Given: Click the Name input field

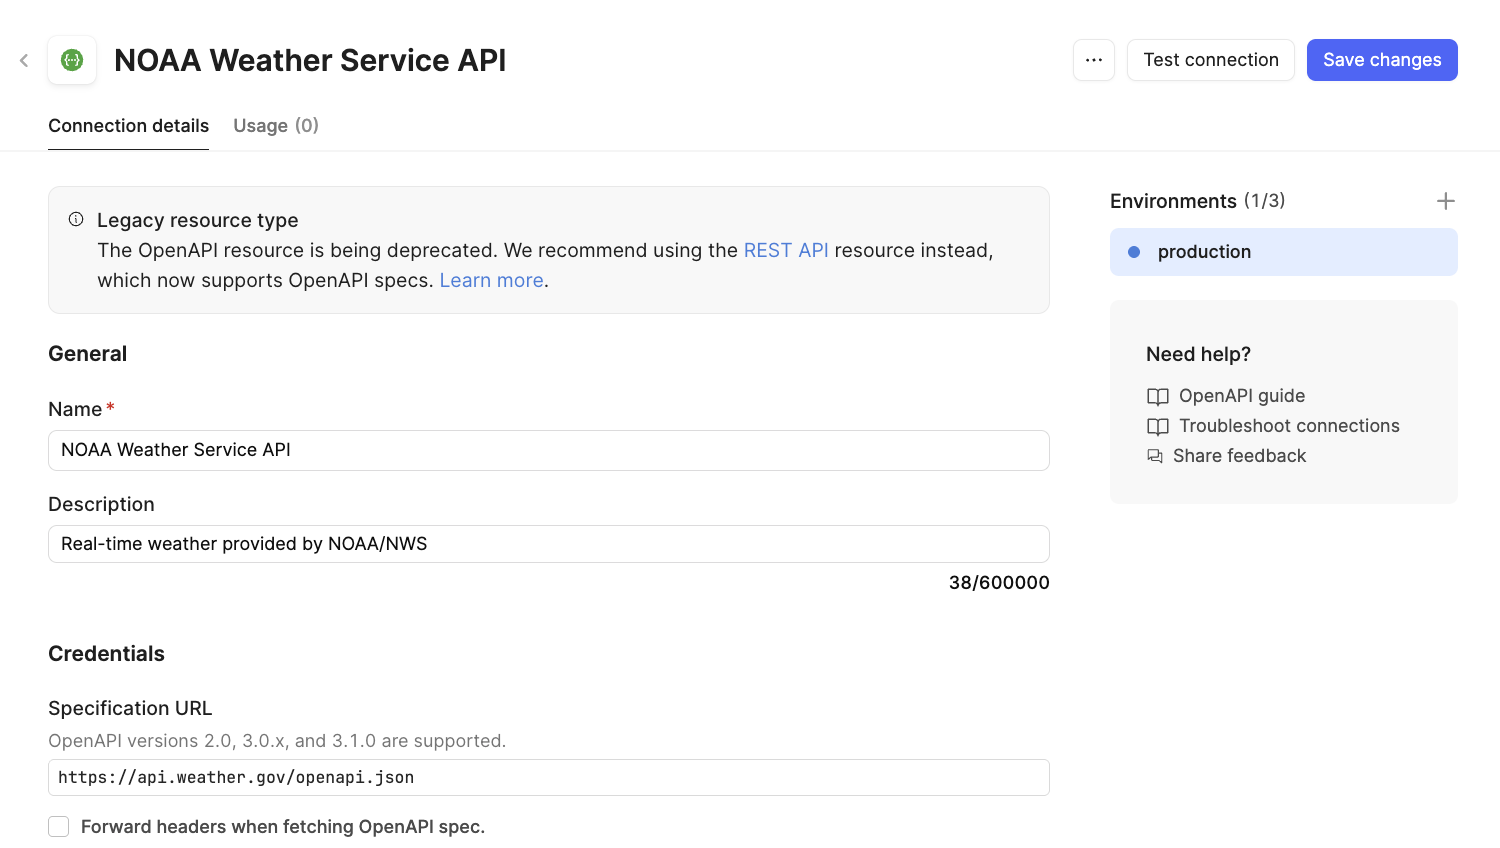Looking at the screenshot, I should click(548, 450).
